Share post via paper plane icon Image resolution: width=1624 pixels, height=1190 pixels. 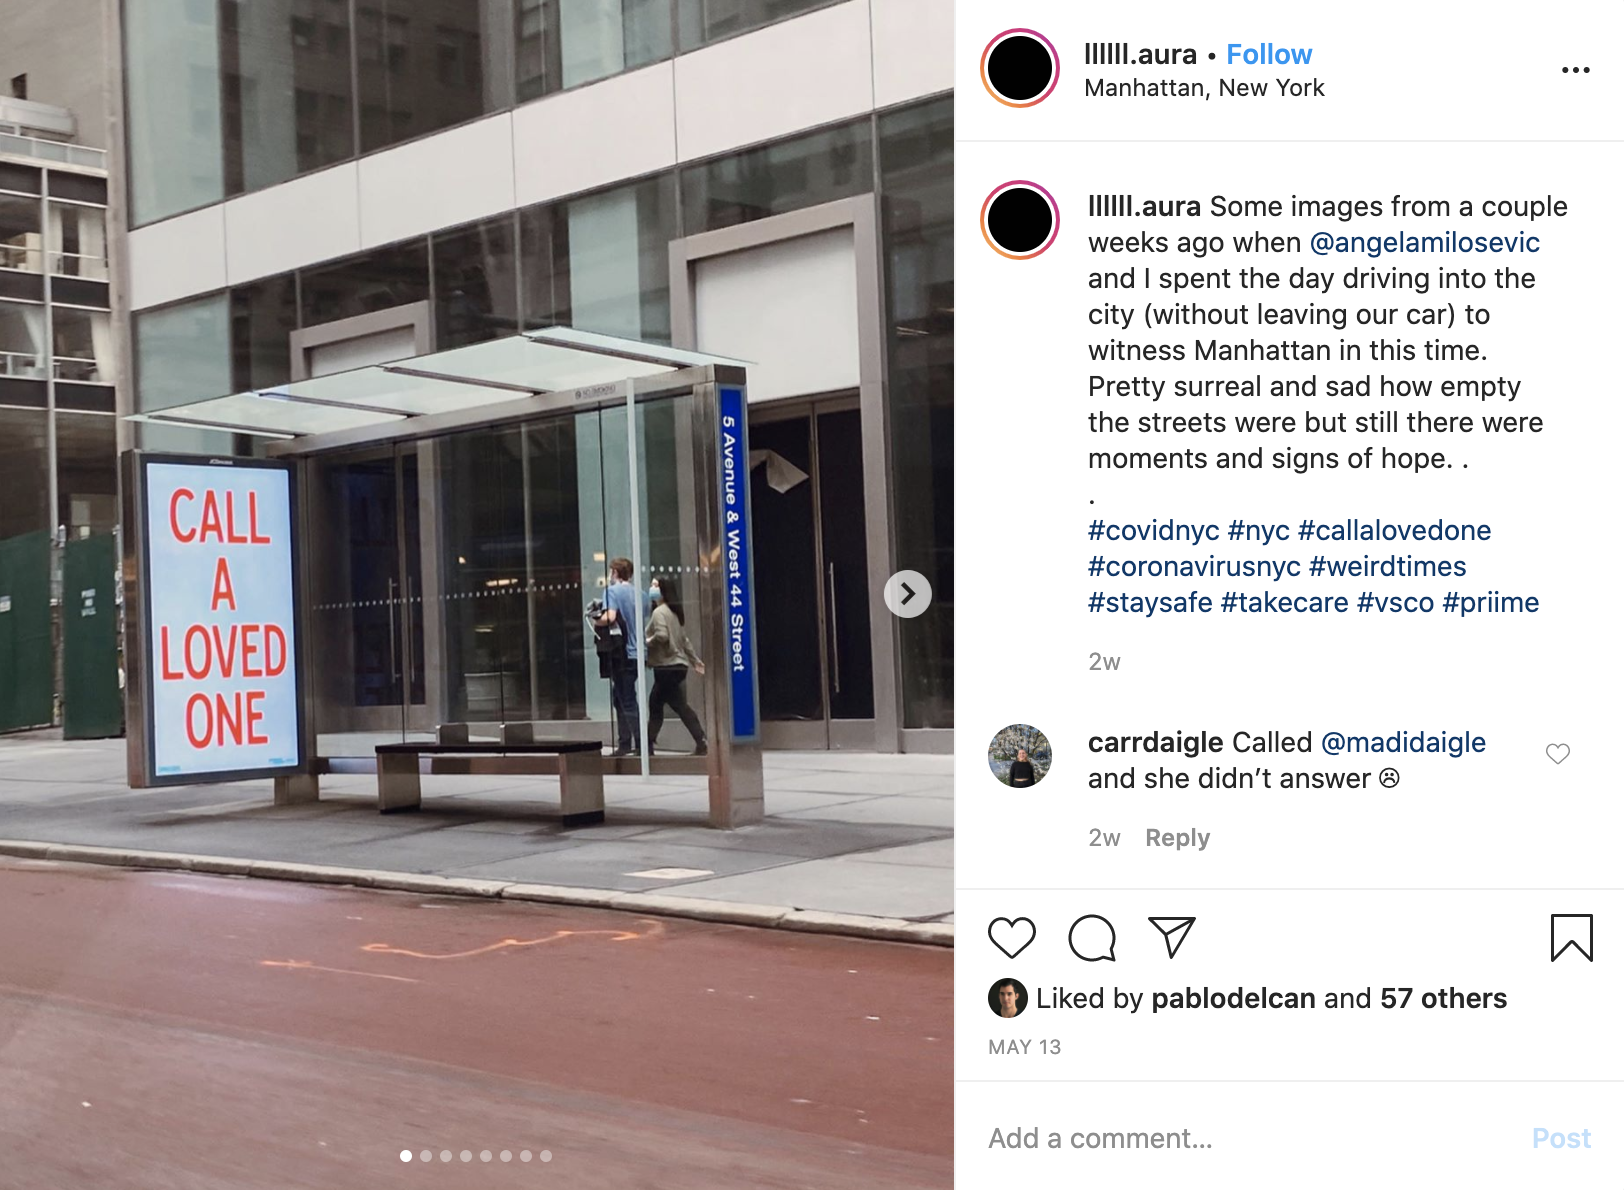(x=1172, y=937)
